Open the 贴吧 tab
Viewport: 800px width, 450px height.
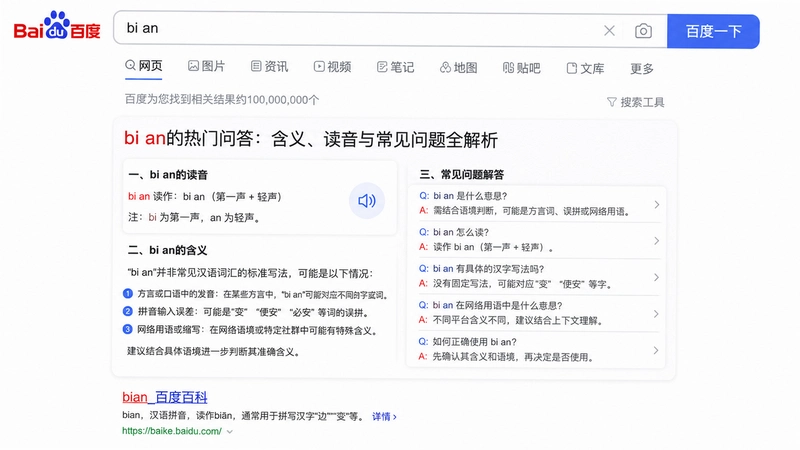[521, 68]
